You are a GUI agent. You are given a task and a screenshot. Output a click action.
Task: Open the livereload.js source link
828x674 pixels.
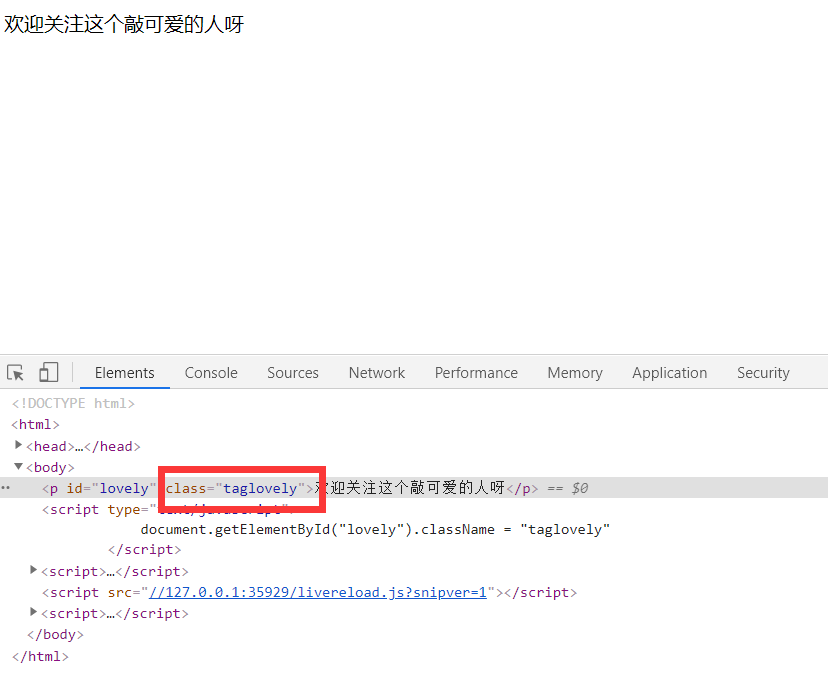click(x=317, y=593)
